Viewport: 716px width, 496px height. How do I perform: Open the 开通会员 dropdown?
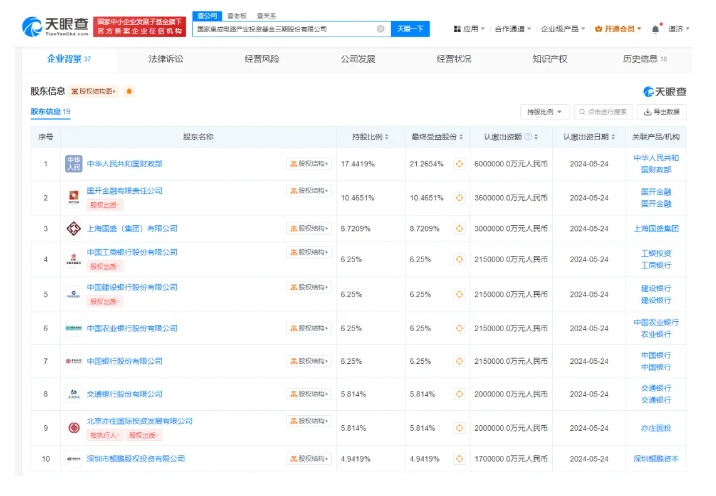[x=618, y=29]
